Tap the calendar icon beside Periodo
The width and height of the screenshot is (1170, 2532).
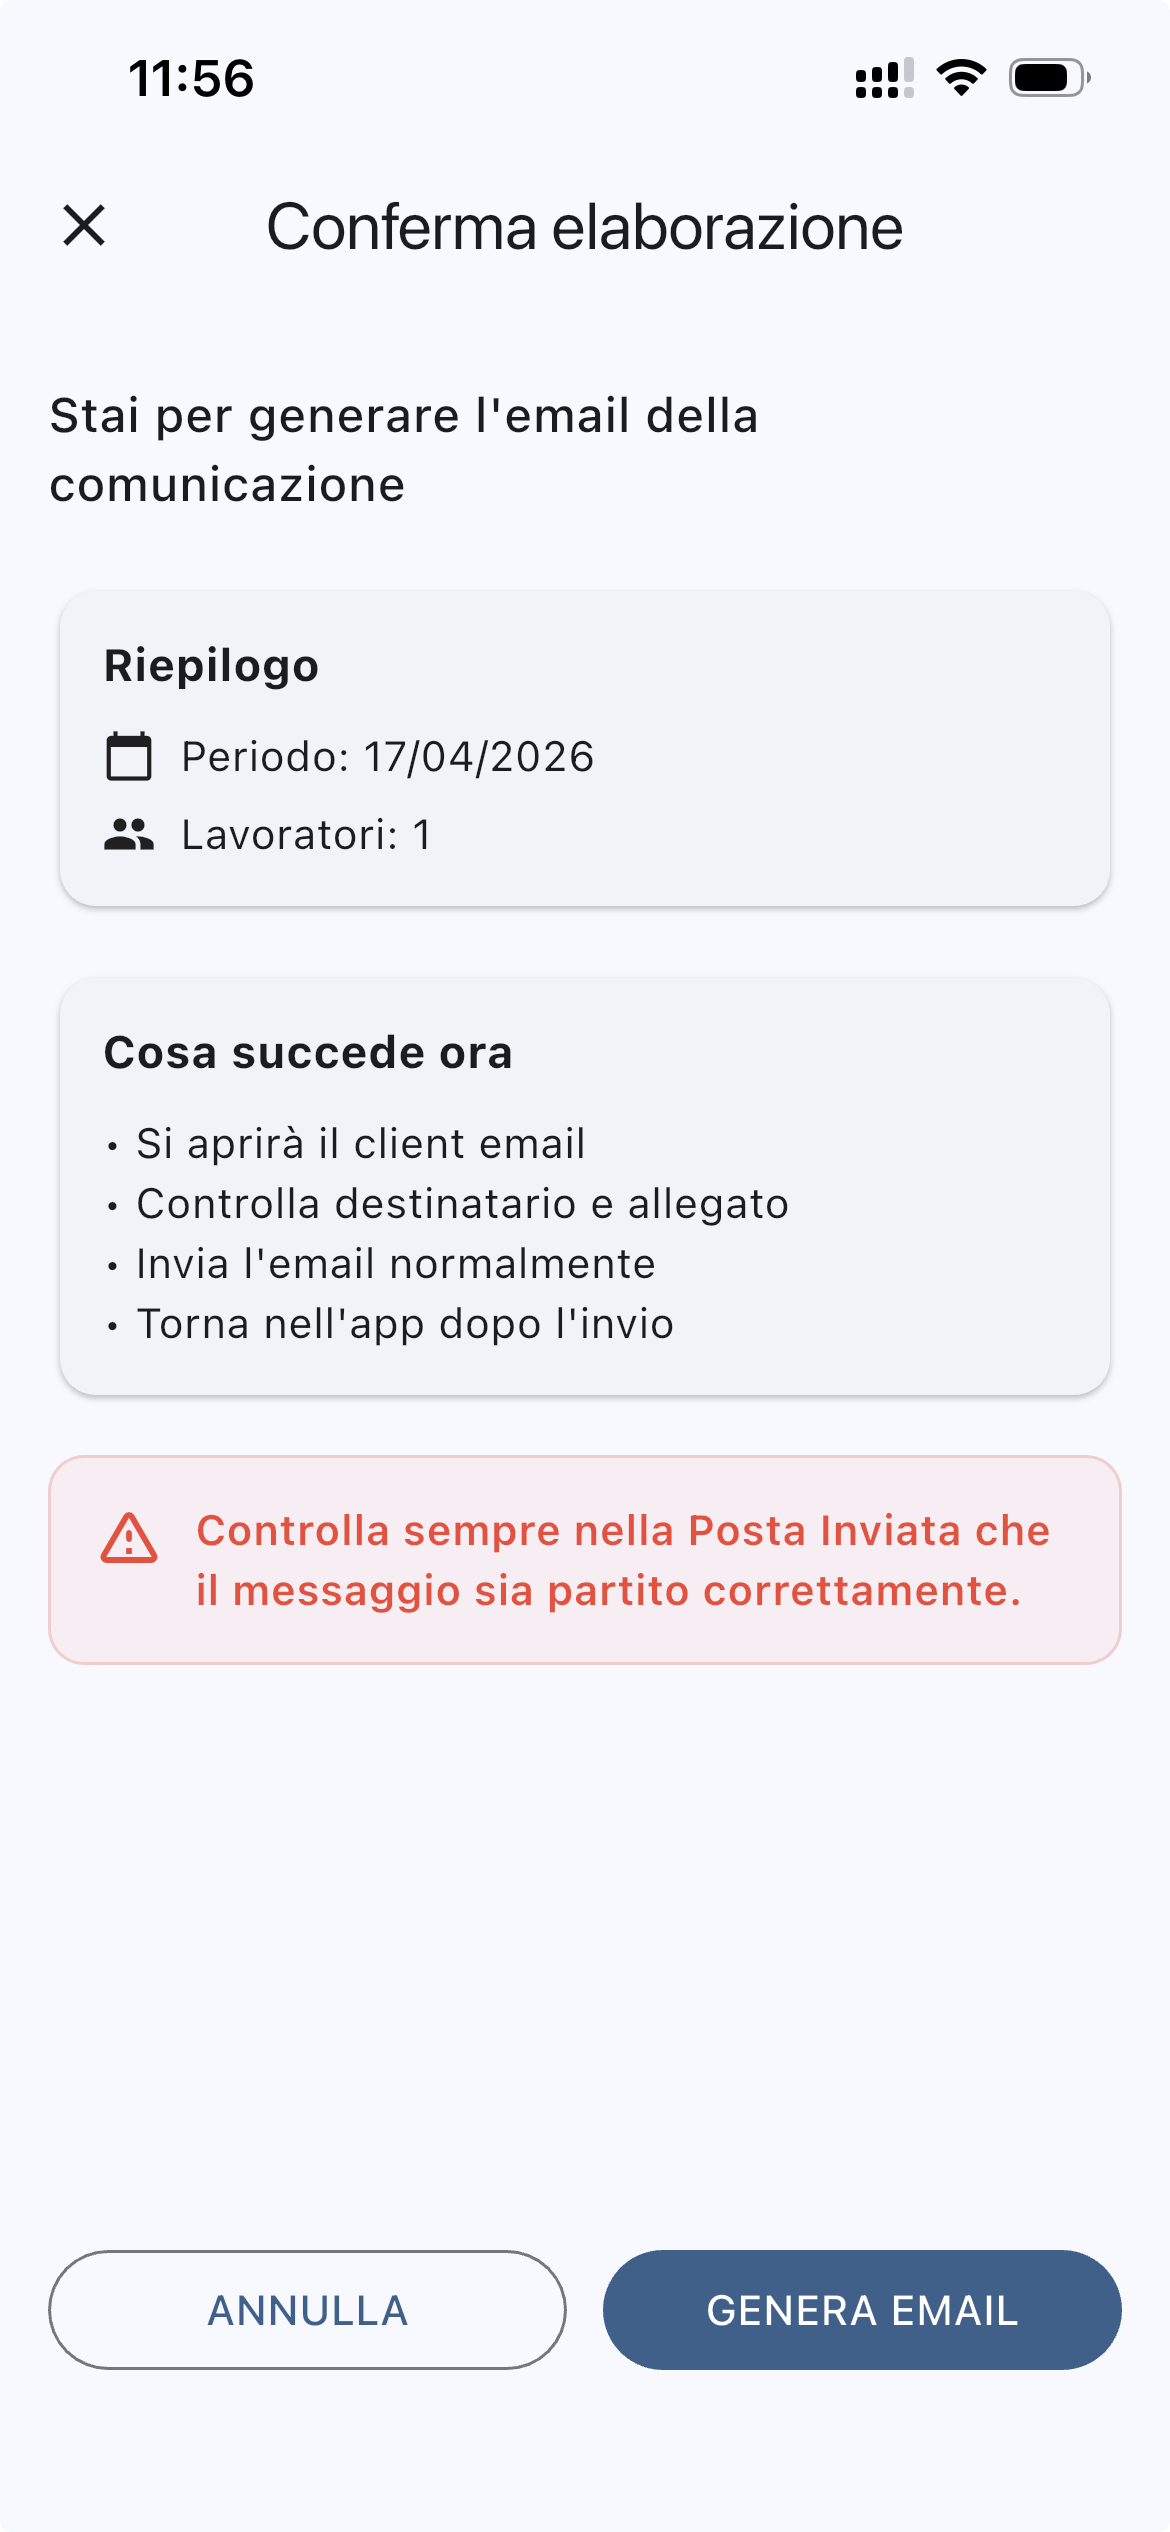coord(129,756)
